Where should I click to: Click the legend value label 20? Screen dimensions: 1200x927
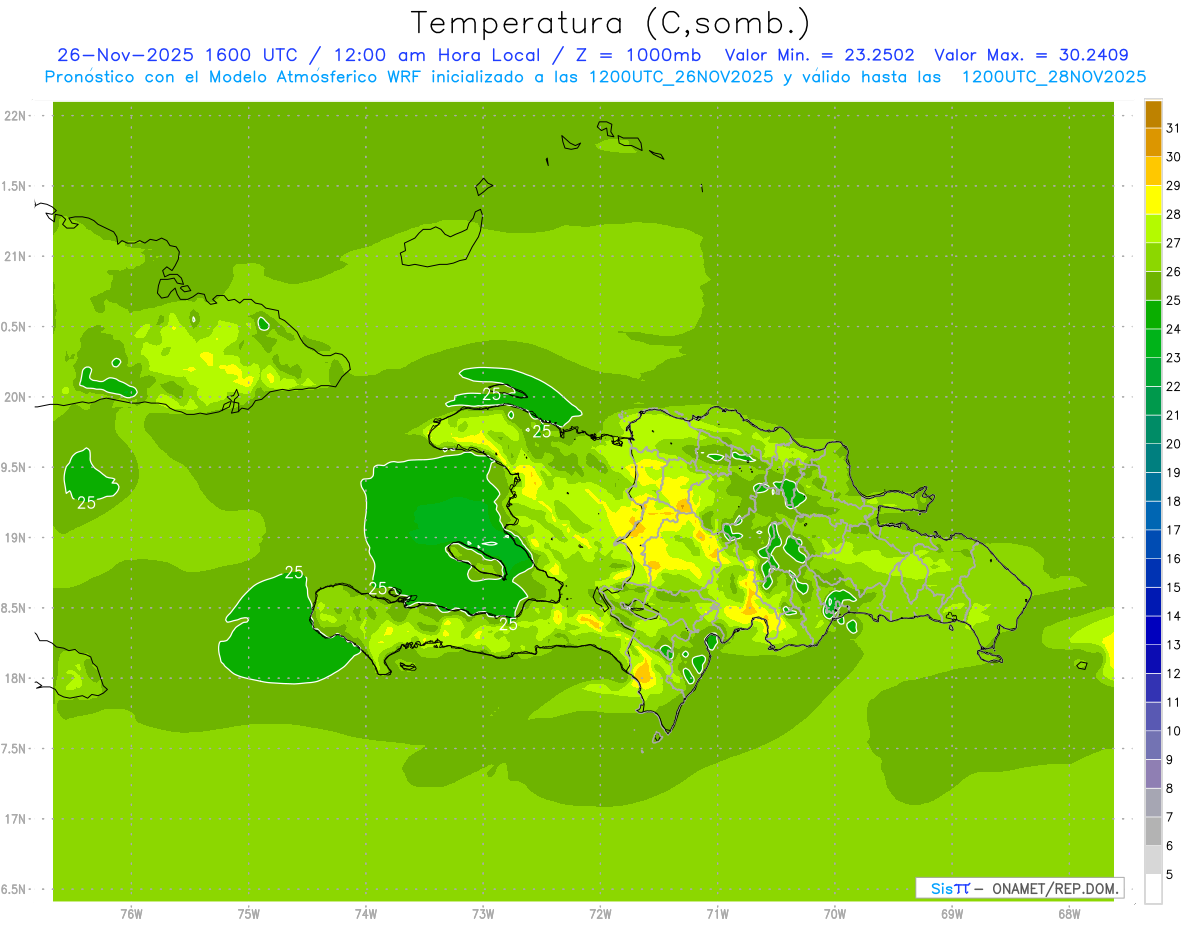point(1173,444)
